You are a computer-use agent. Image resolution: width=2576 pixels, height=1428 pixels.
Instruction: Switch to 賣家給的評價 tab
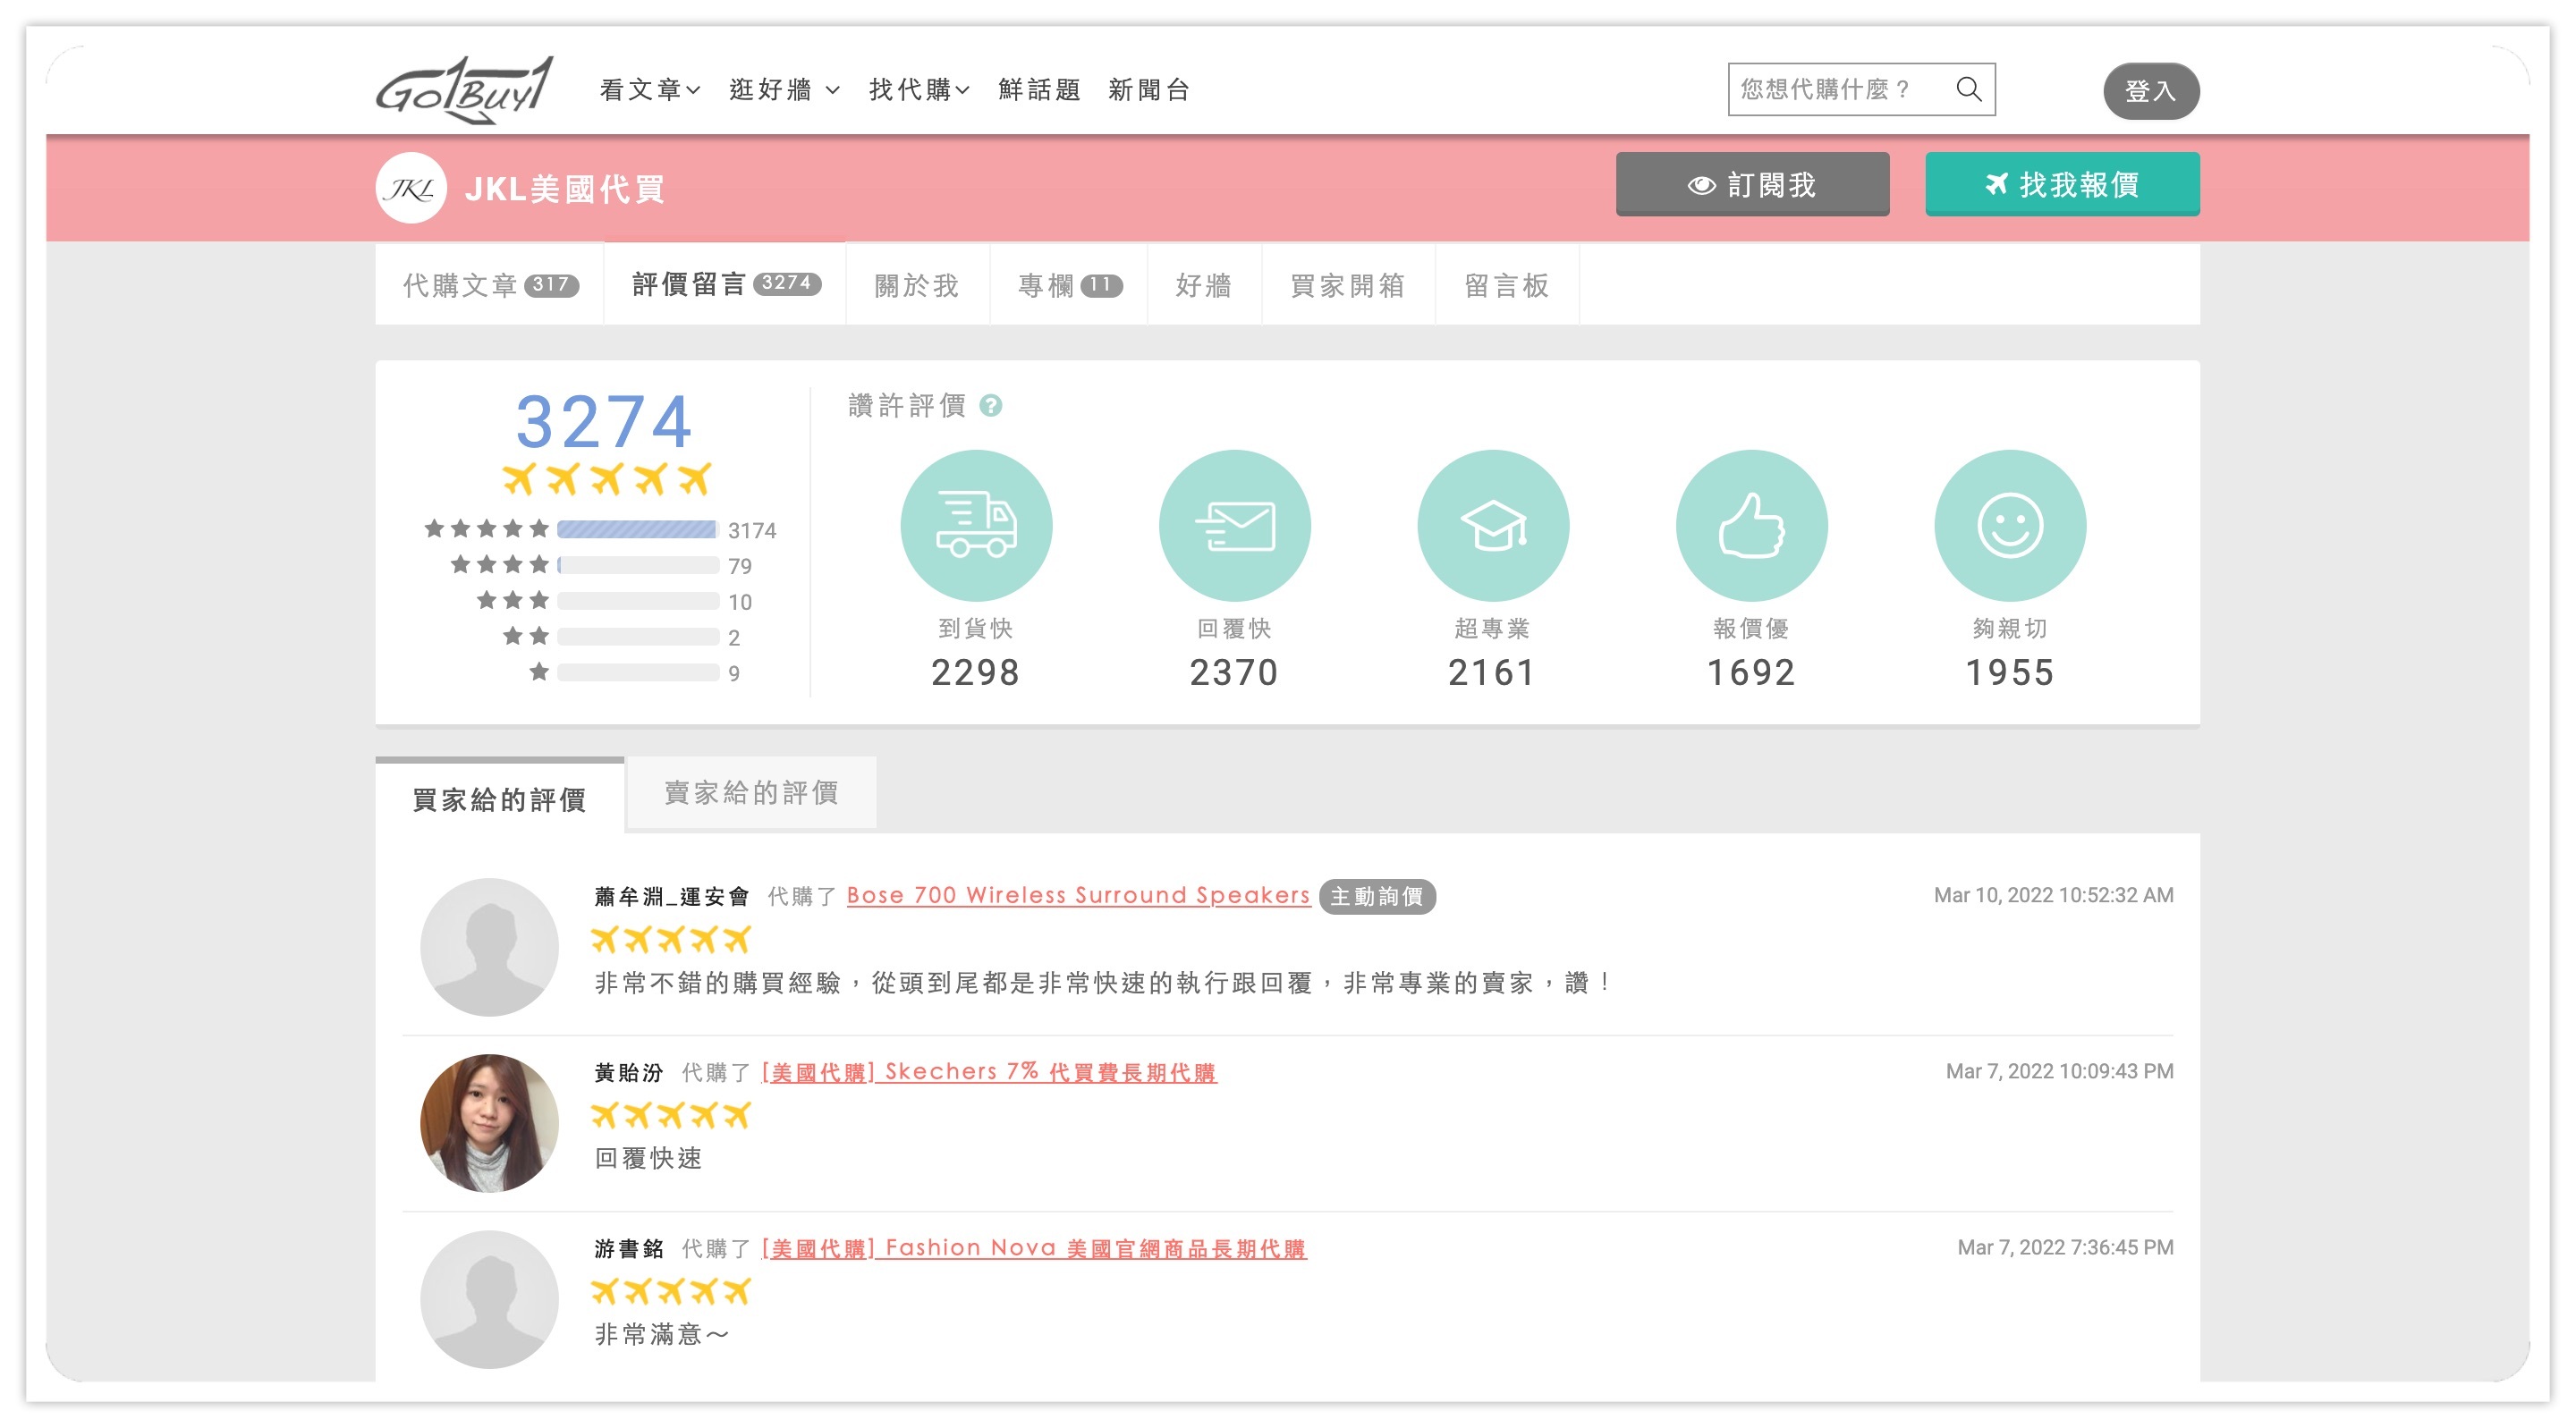click(751, 793)
